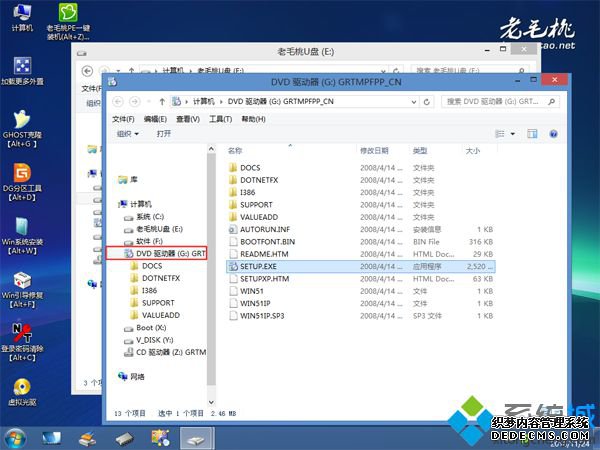Image resolution: width=600 pixels, height=450 pixels.
Task: Select 软件 (F:) drive in tree
Action: [144, 241]
